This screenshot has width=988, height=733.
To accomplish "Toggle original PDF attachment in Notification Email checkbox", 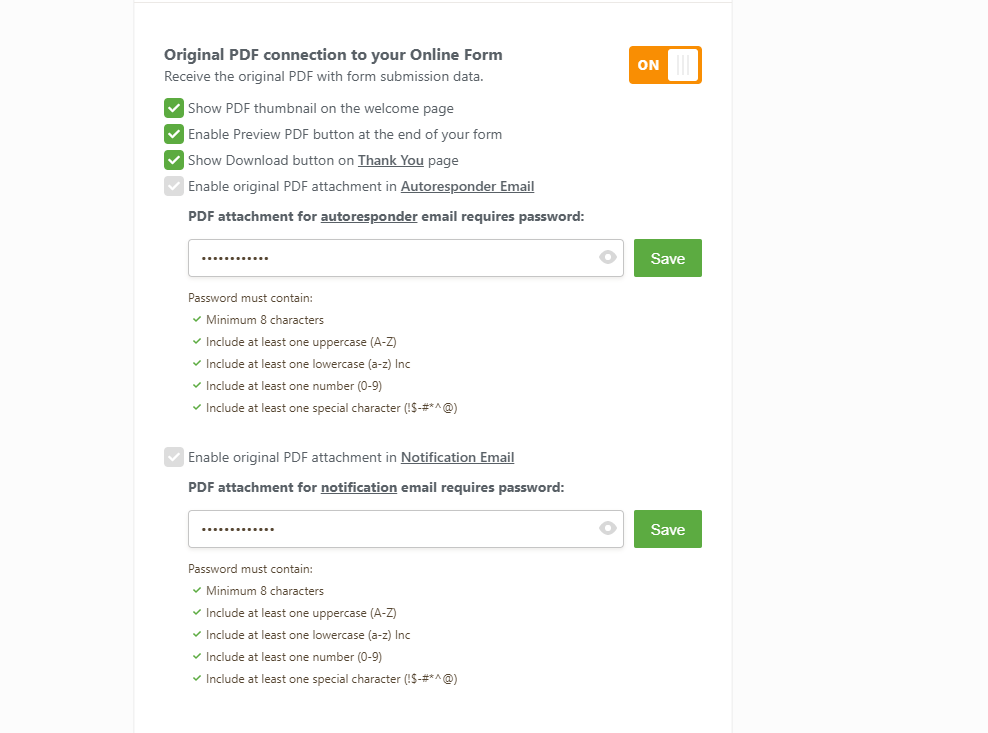I will point(174,457).
